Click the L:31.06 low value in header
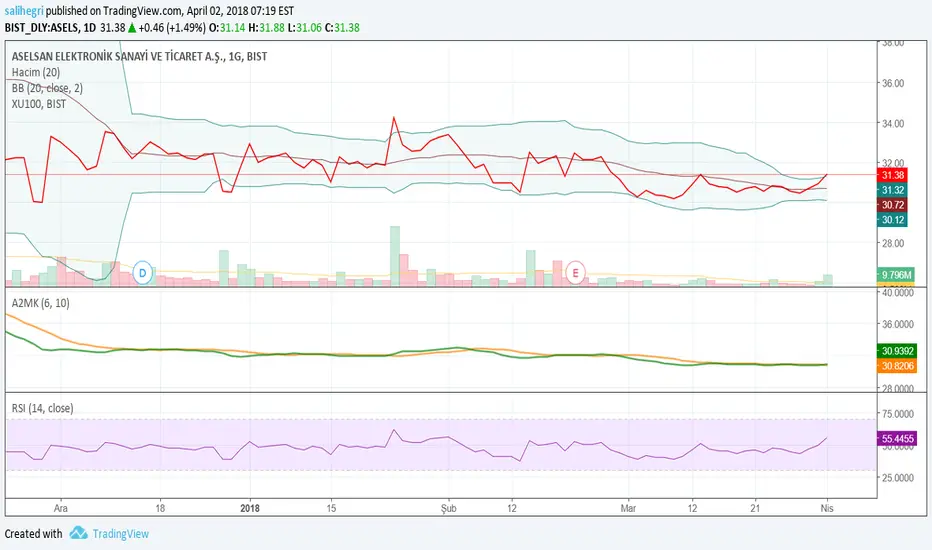 click(306, 27)
